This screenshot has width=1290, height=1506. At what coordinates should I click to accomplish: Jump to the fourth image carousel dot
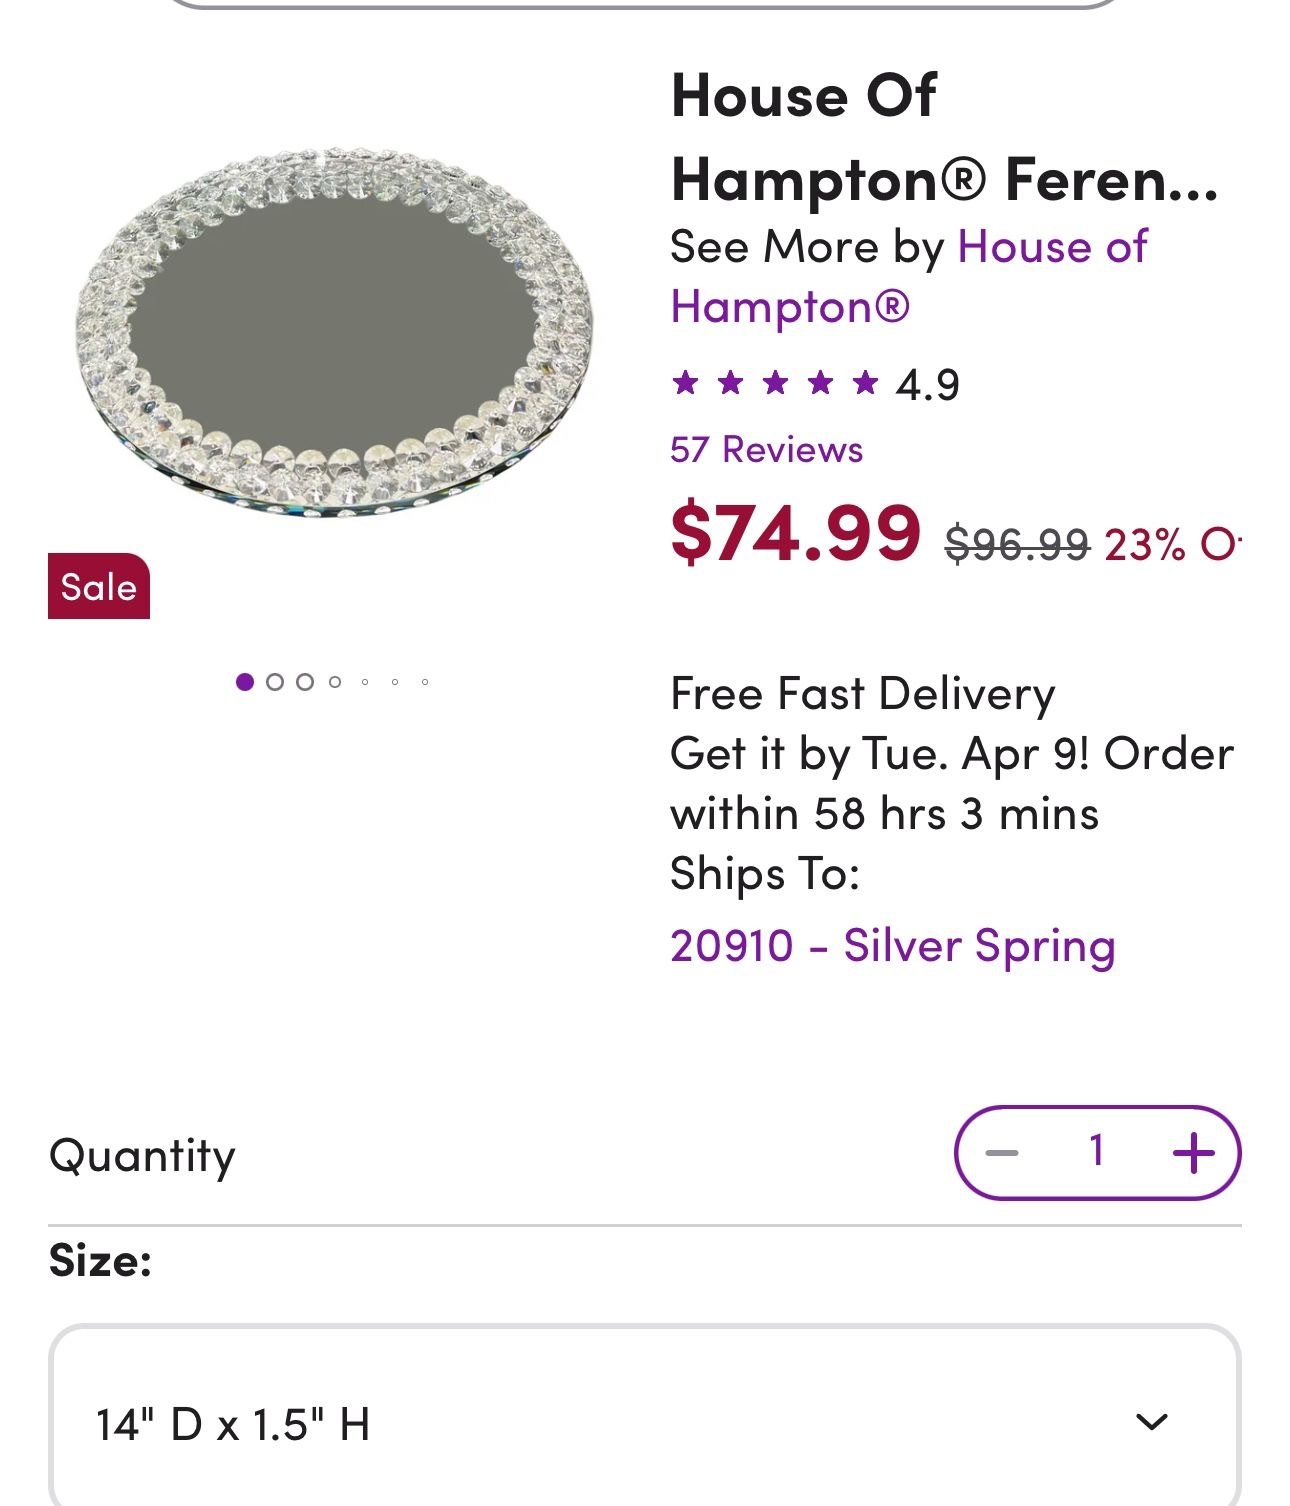335,682
